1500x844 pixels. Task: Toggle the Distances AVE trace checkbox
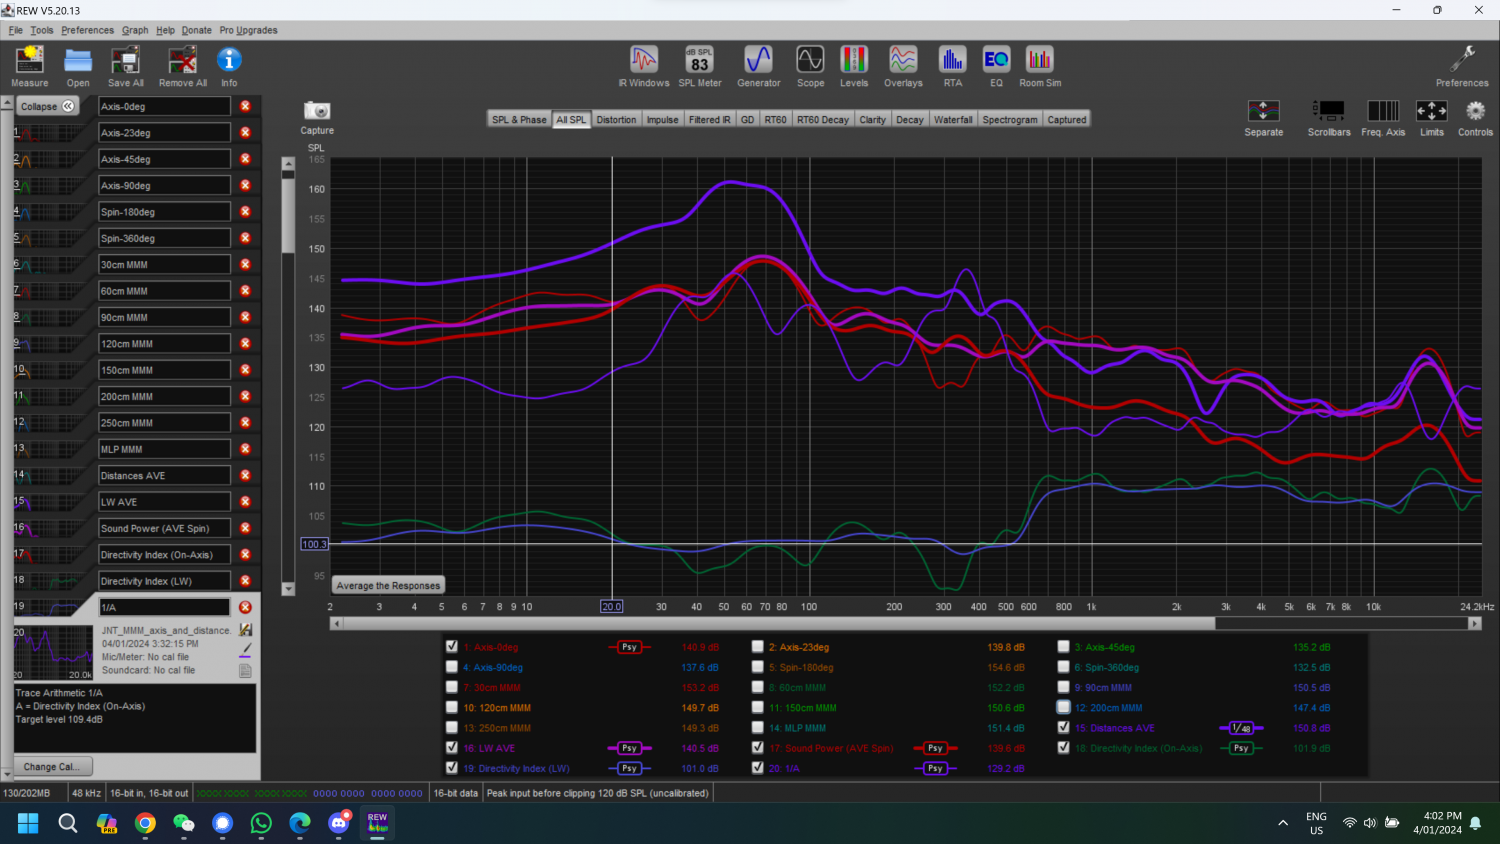pyautogui.click(x=1064, y=728)
